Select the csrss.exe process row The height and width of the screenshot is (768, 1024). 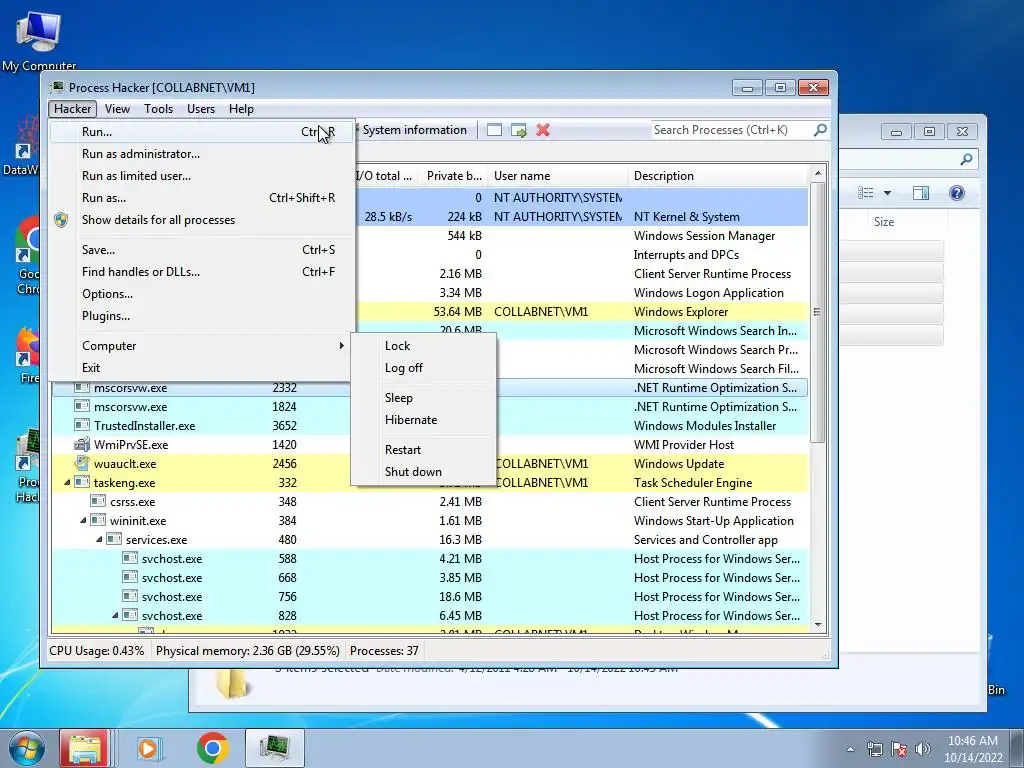click(430, 502)
